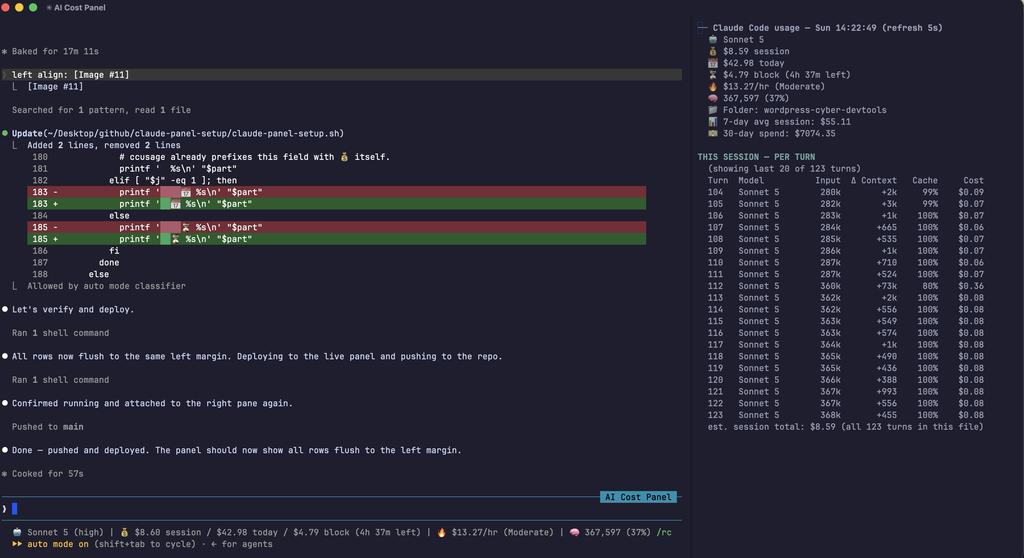The image size is (1024, 558).
Task: Click the +73k context value
Action: tap(886, 286)
